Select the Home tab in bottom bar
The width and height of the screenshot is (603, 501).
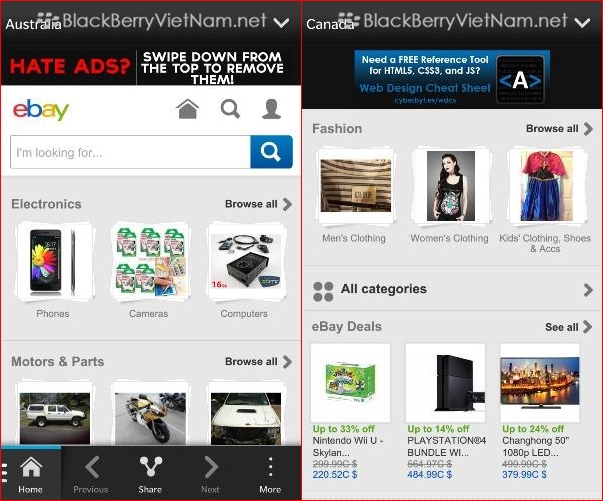tap(31, 474)
